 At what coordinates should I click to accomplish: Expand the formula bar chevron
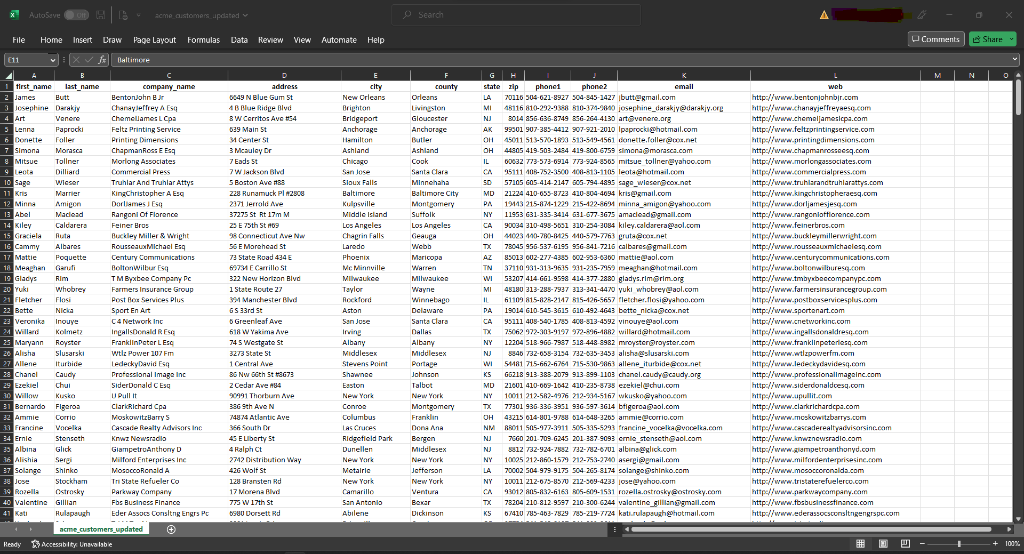click(x=1014, y=60)
